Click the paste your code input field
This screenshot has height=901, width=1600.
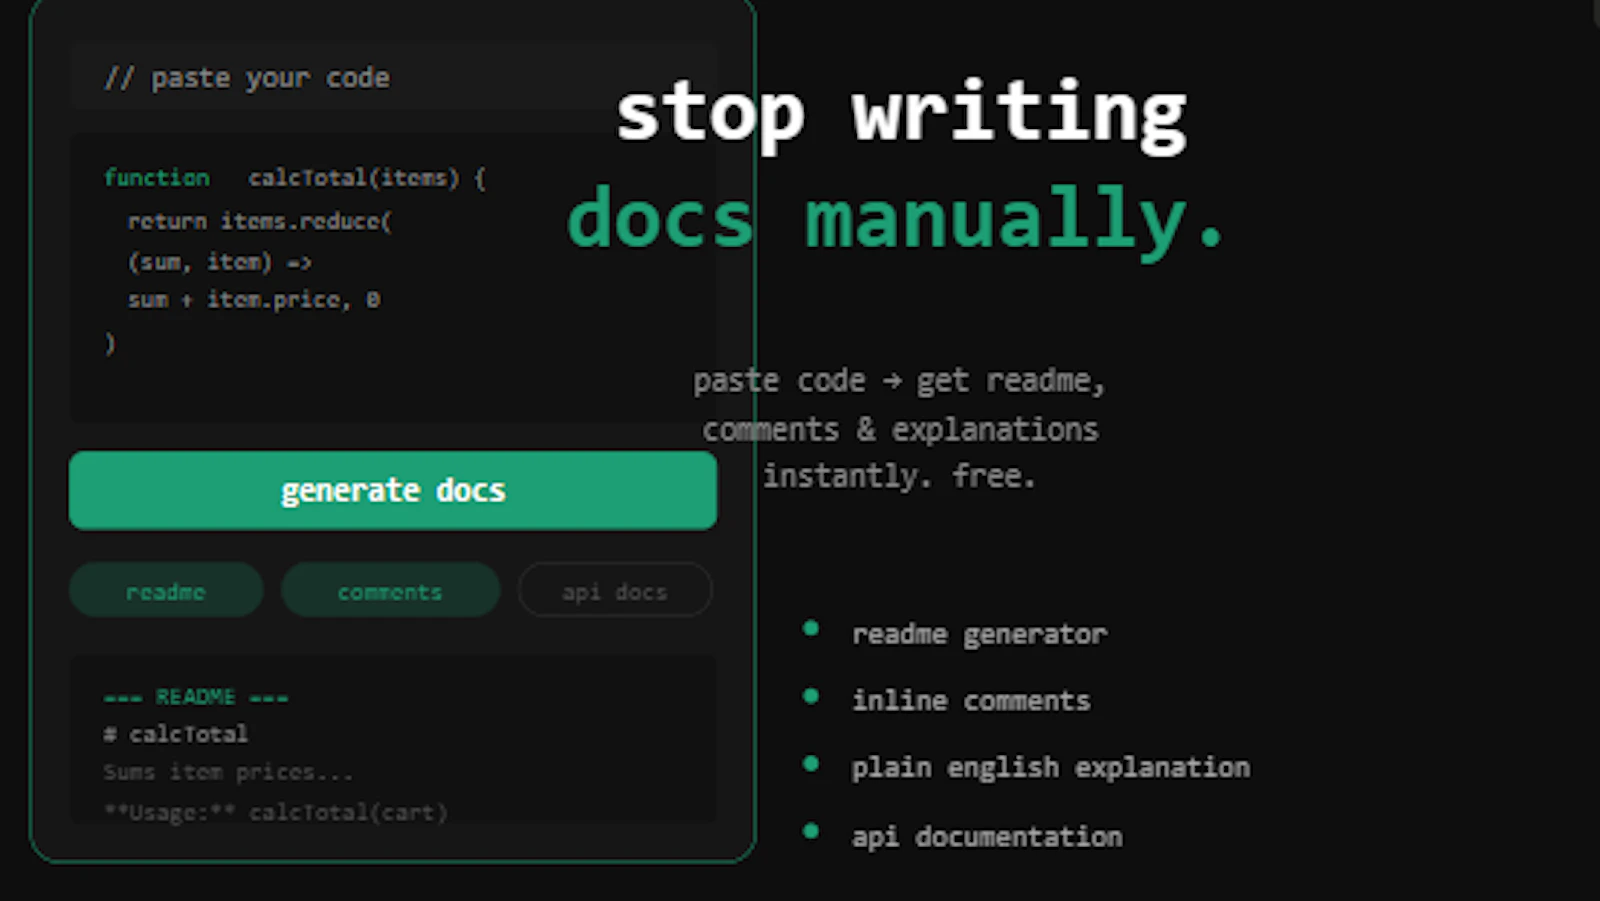393,77
